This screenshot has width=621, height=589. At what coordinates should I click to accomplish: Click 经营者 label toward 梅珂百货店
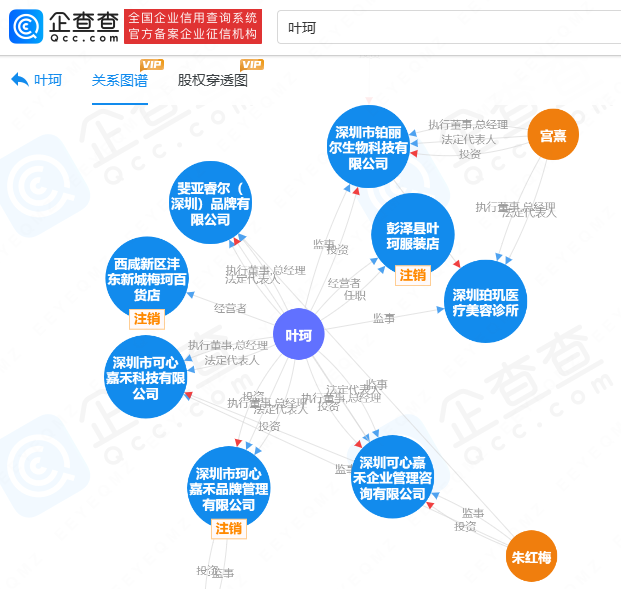click(x=230, y=308)
